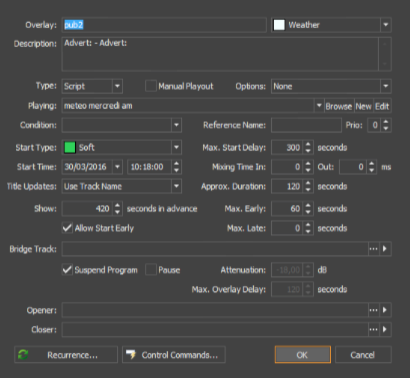Click the Mixing Time In value field
410x378 pixels.
click(287, 167)
